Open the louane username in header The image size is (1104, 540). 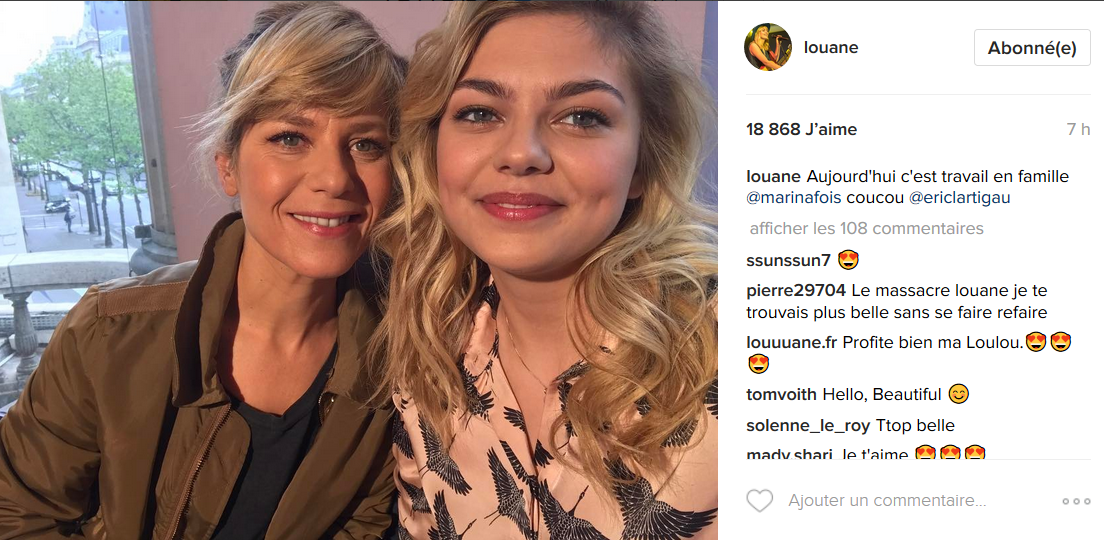pos(831,48)
